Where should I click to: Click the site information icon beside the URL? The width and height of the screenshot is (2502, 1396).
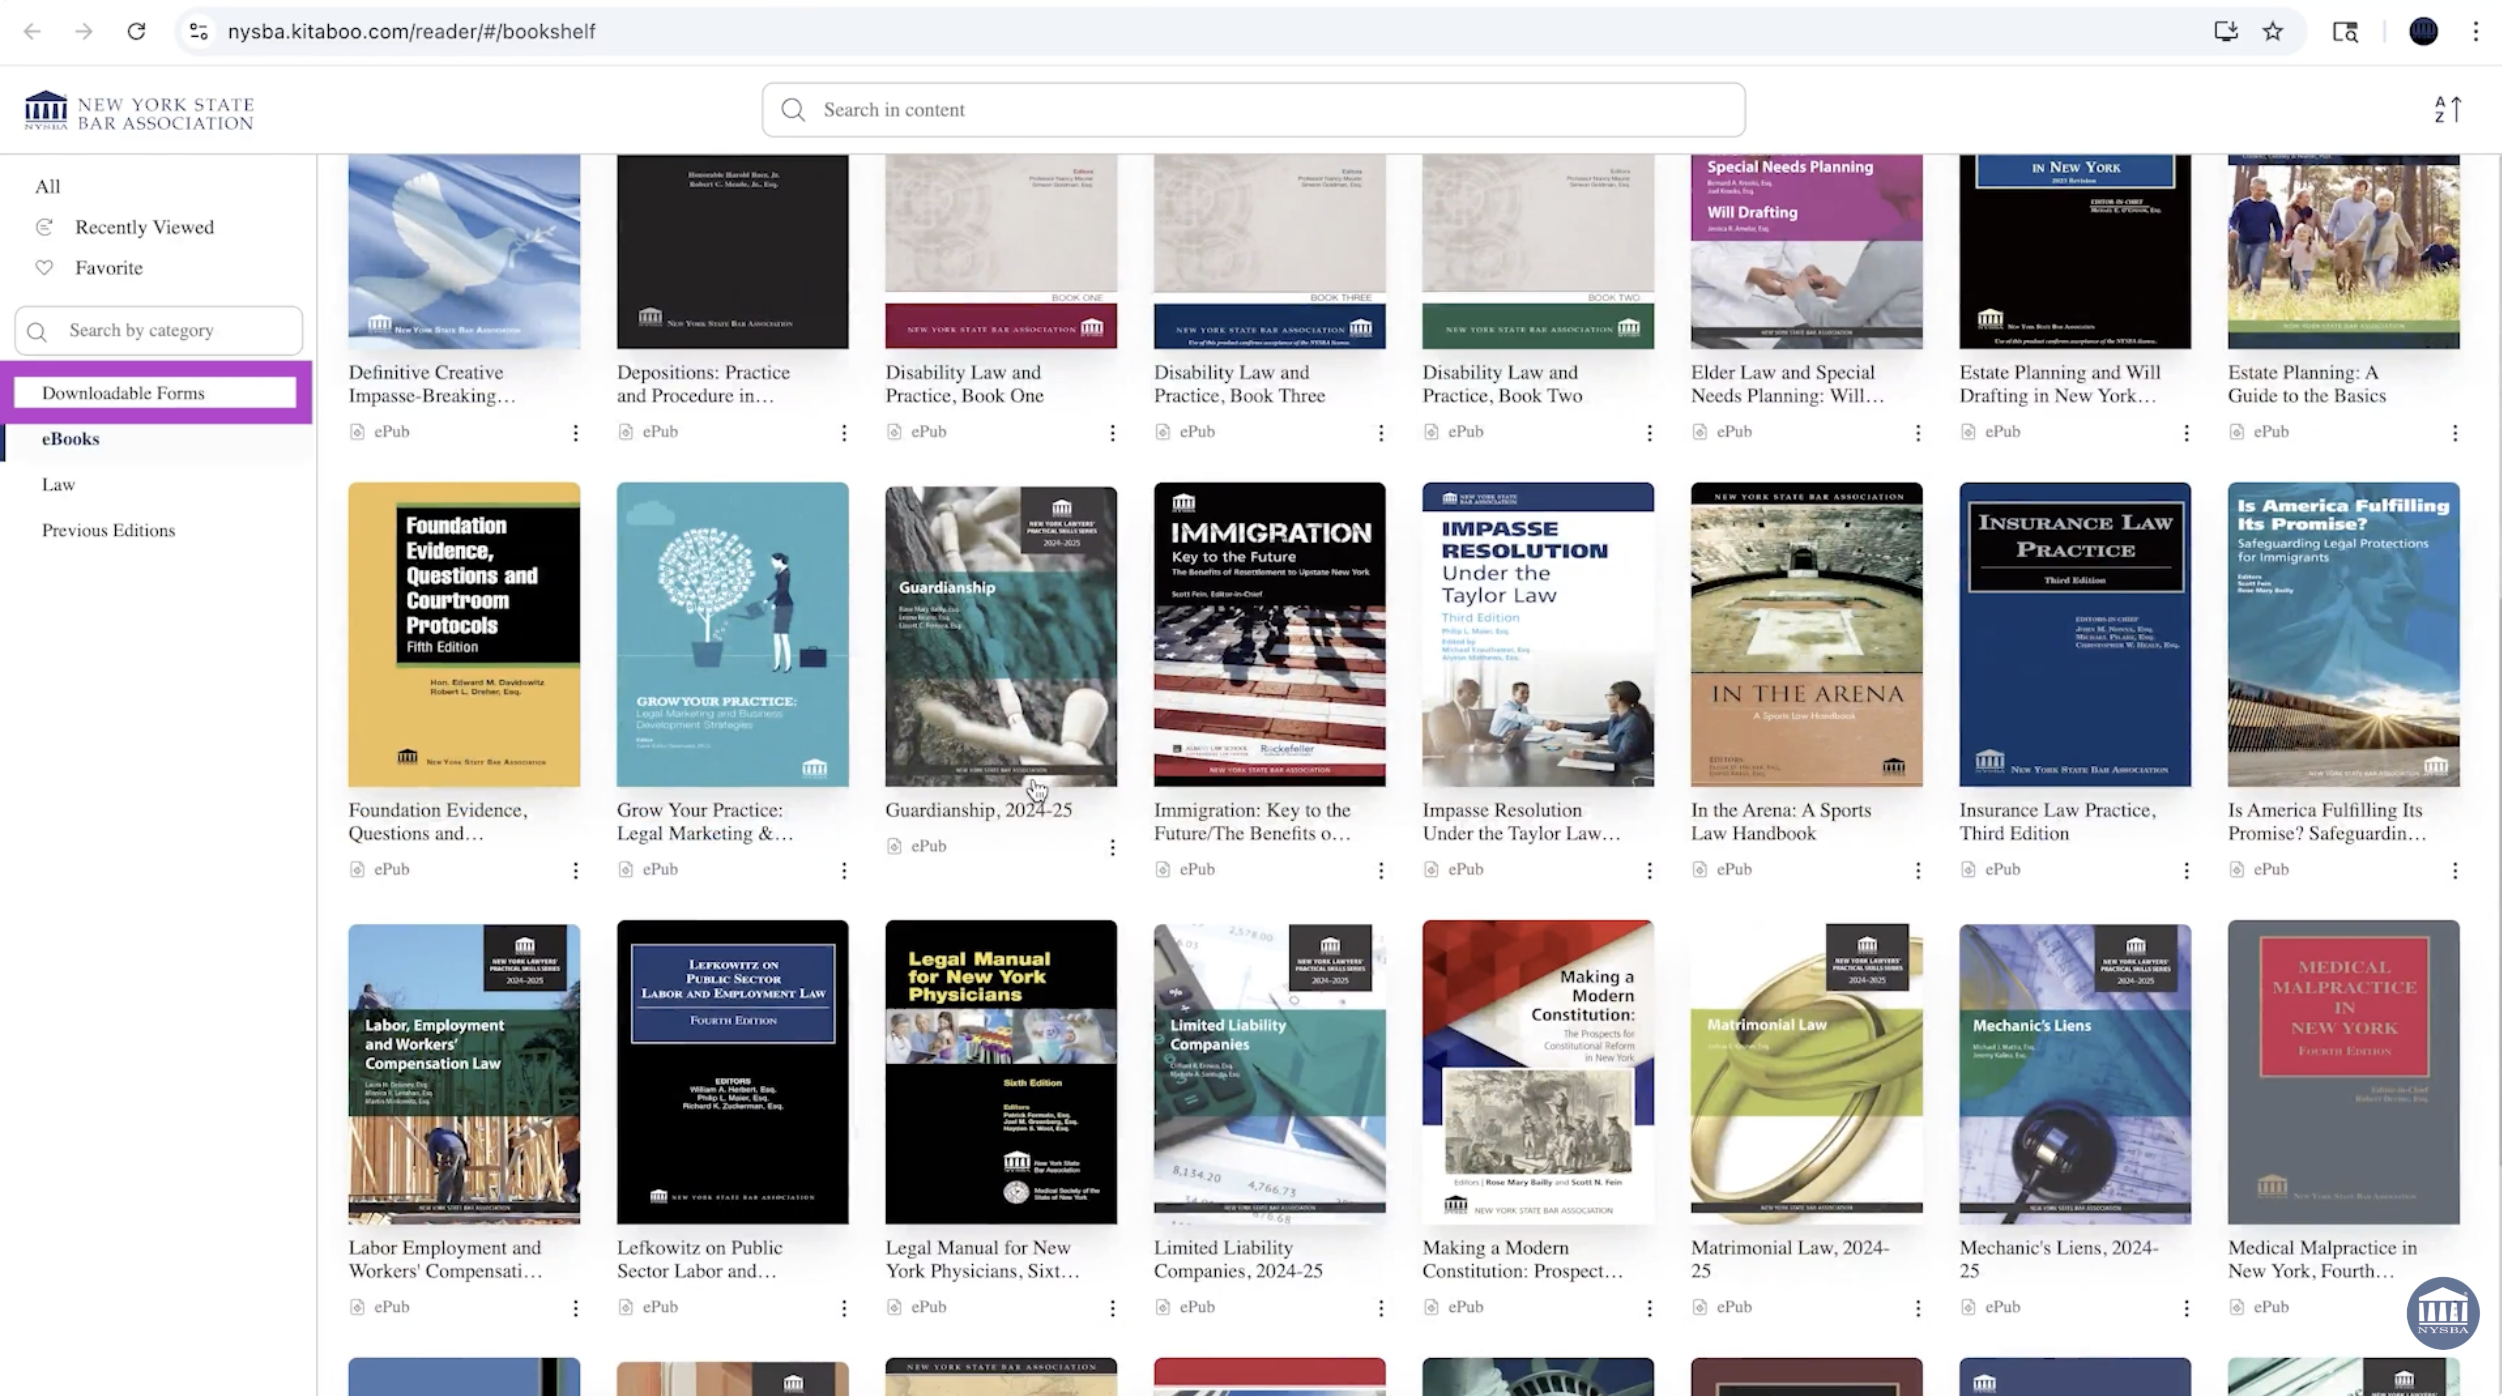pos(199,31)
